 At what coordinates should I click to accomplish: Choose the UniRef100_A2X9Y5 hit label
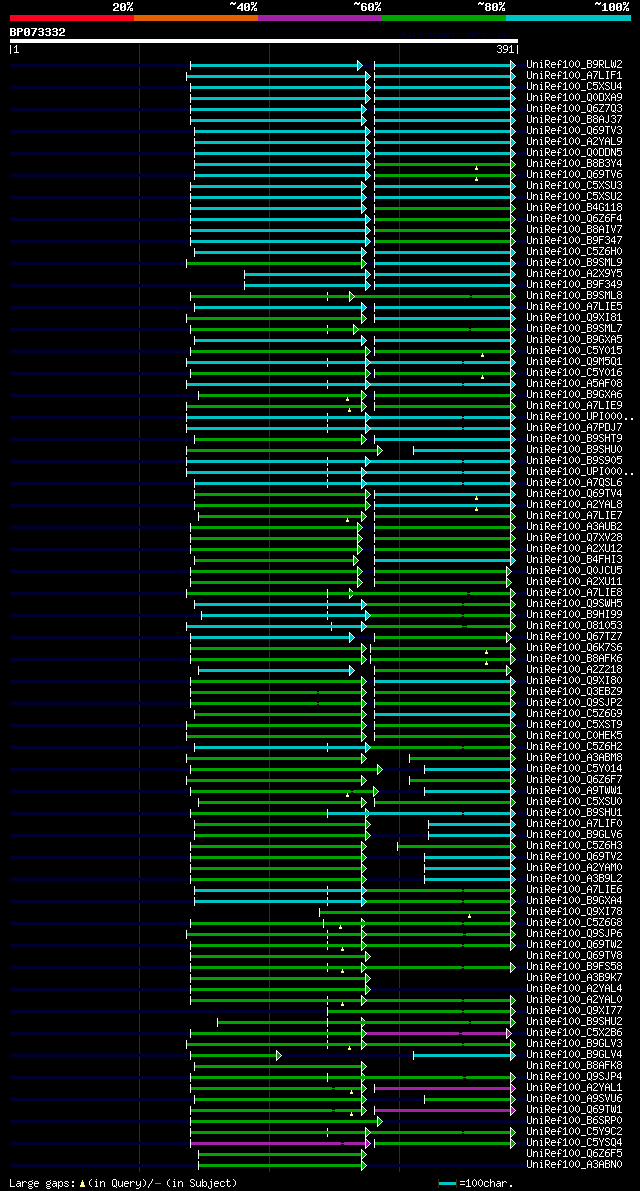pyautogui.click(x=574, y=274)
